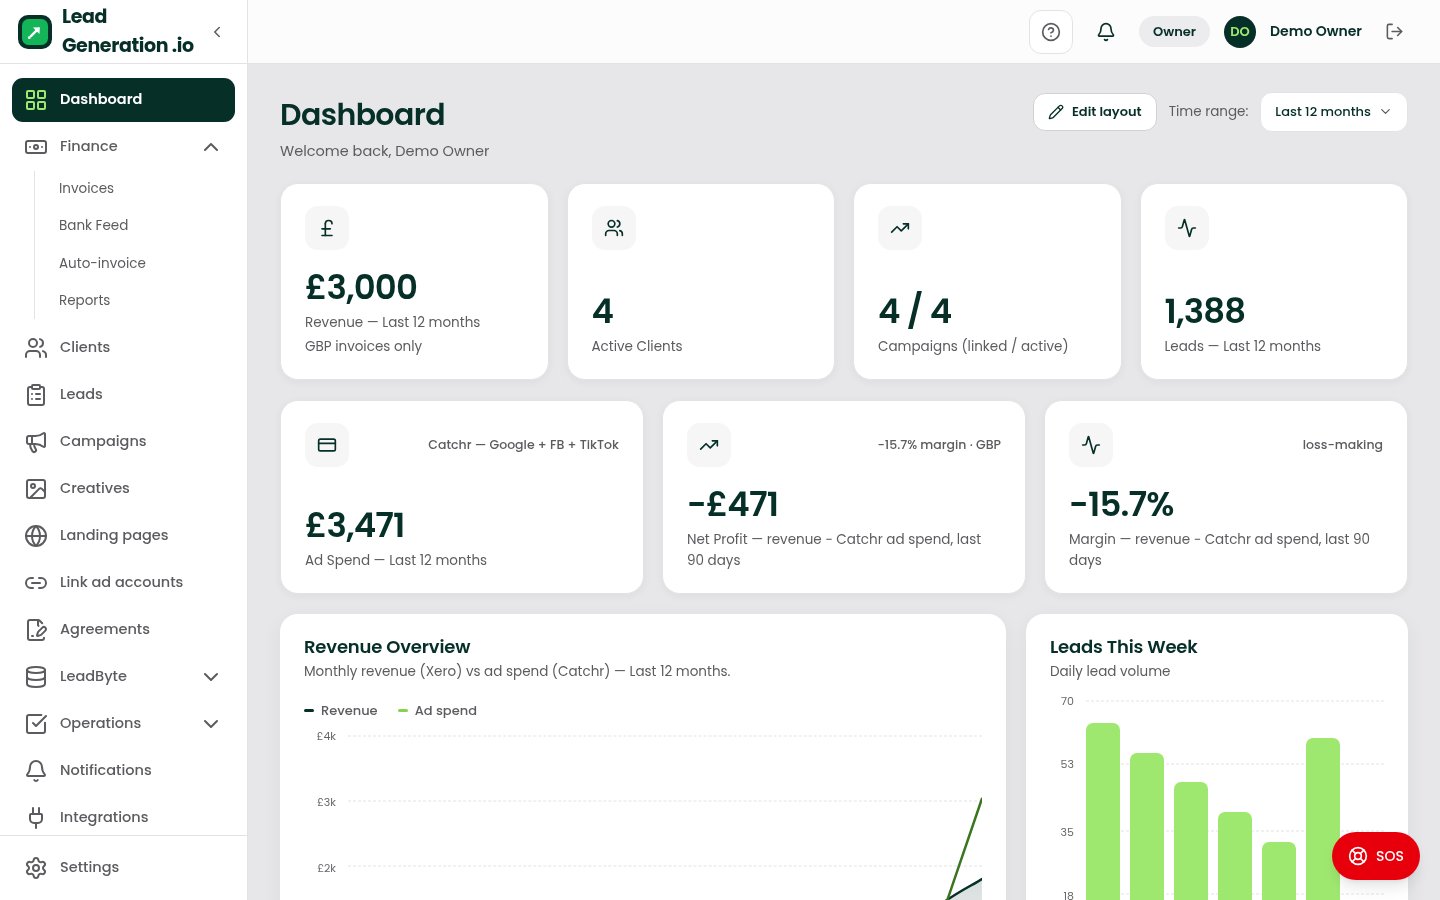Click the Clients people icon in the sidebar
Screen dimensions: 1440x900
point(36,347)
